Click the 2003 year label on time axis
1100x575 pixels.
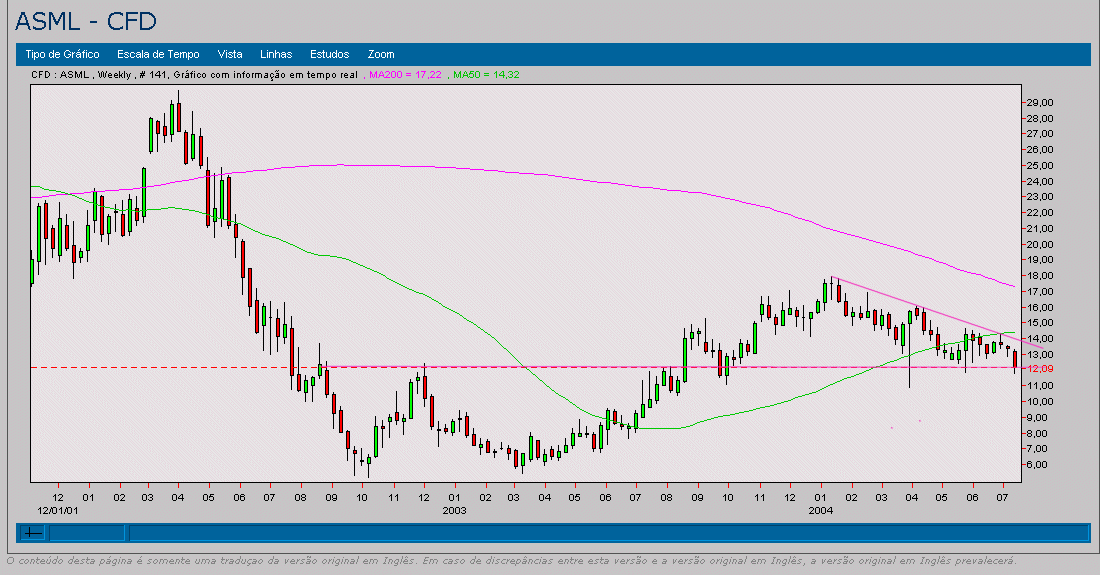[x=453, y=509]
